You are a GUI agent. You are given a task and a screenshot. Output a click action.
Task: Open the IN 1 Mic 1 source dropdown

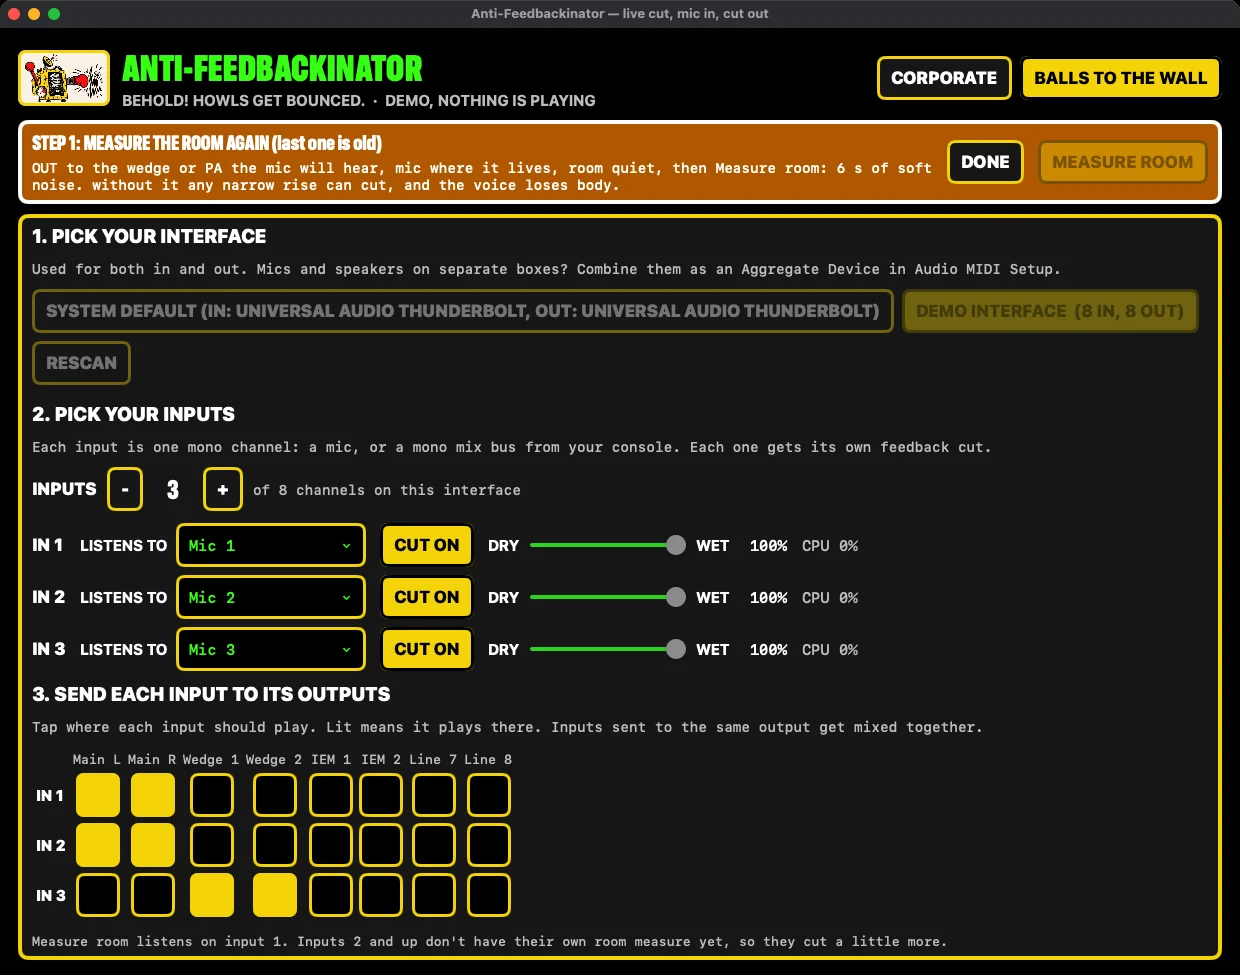271,545
